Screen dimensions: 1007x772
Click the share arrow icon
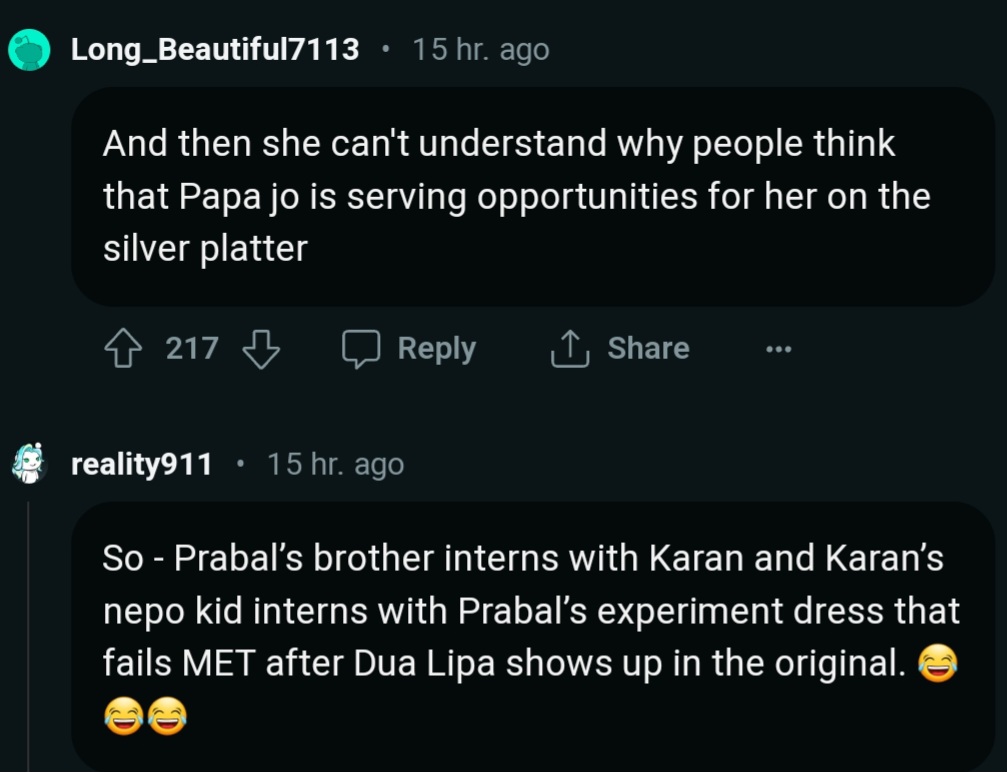coord(569,349)
